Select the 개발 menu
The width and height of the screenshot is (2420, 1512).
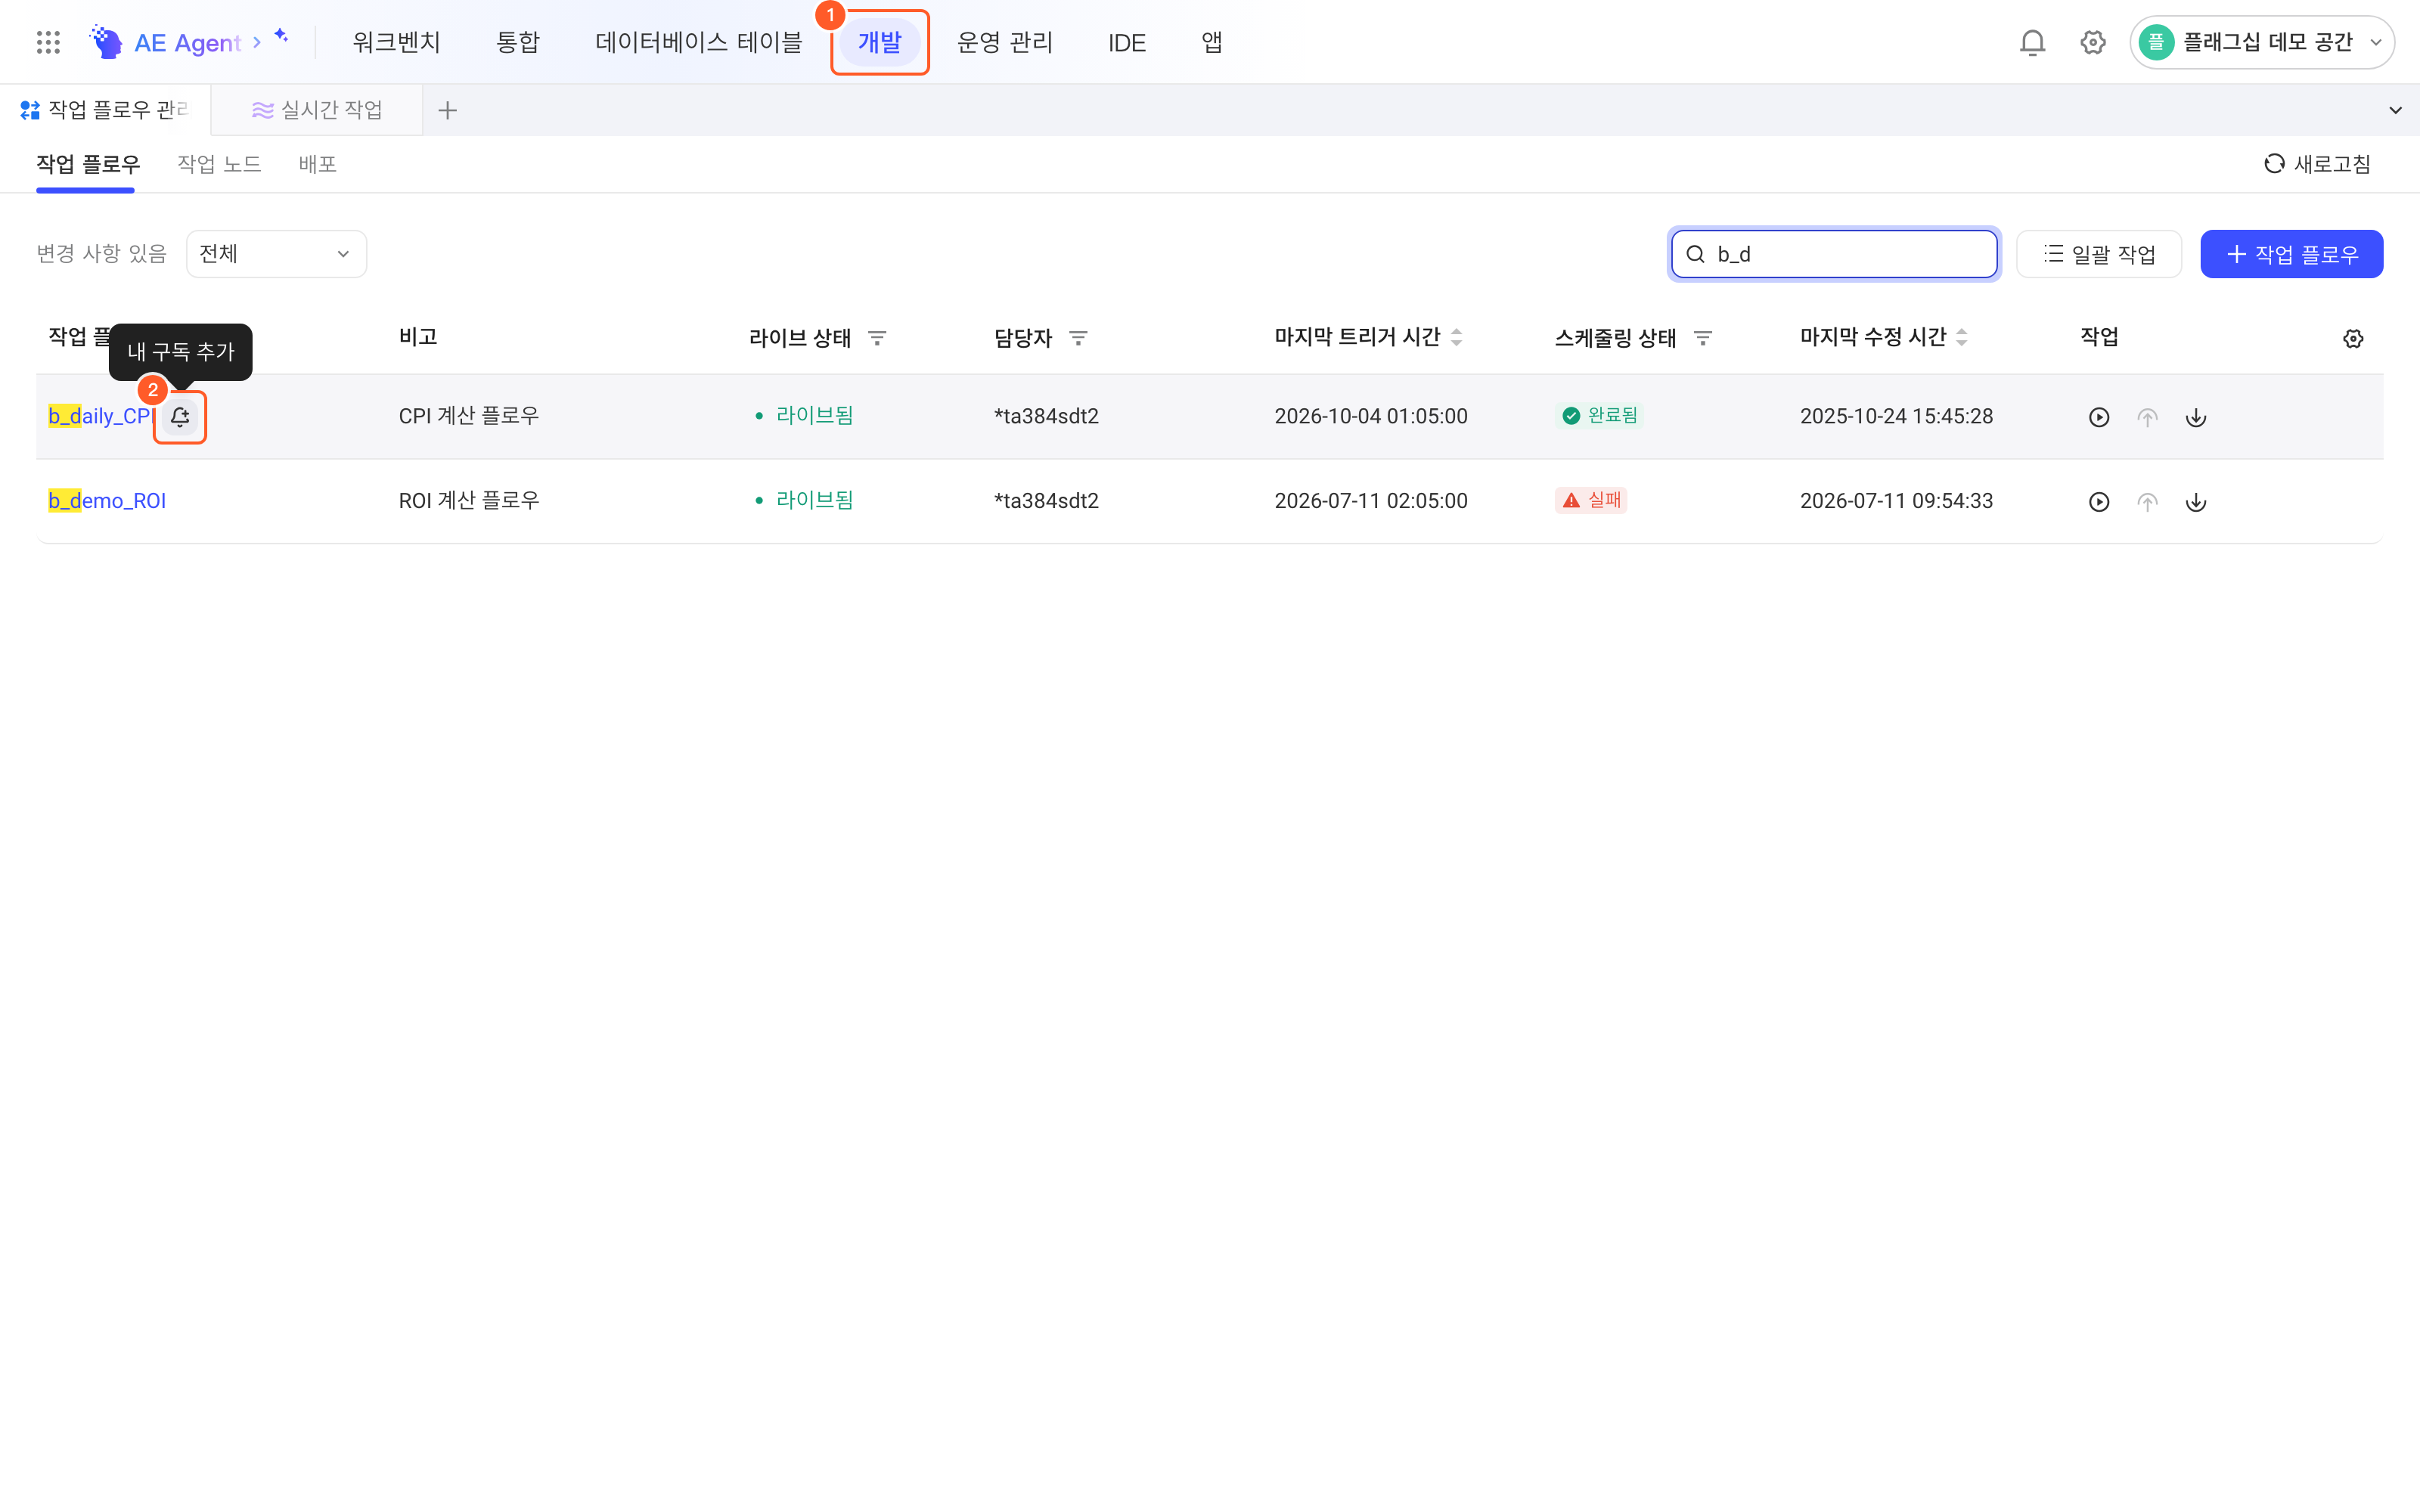[880, 42]
